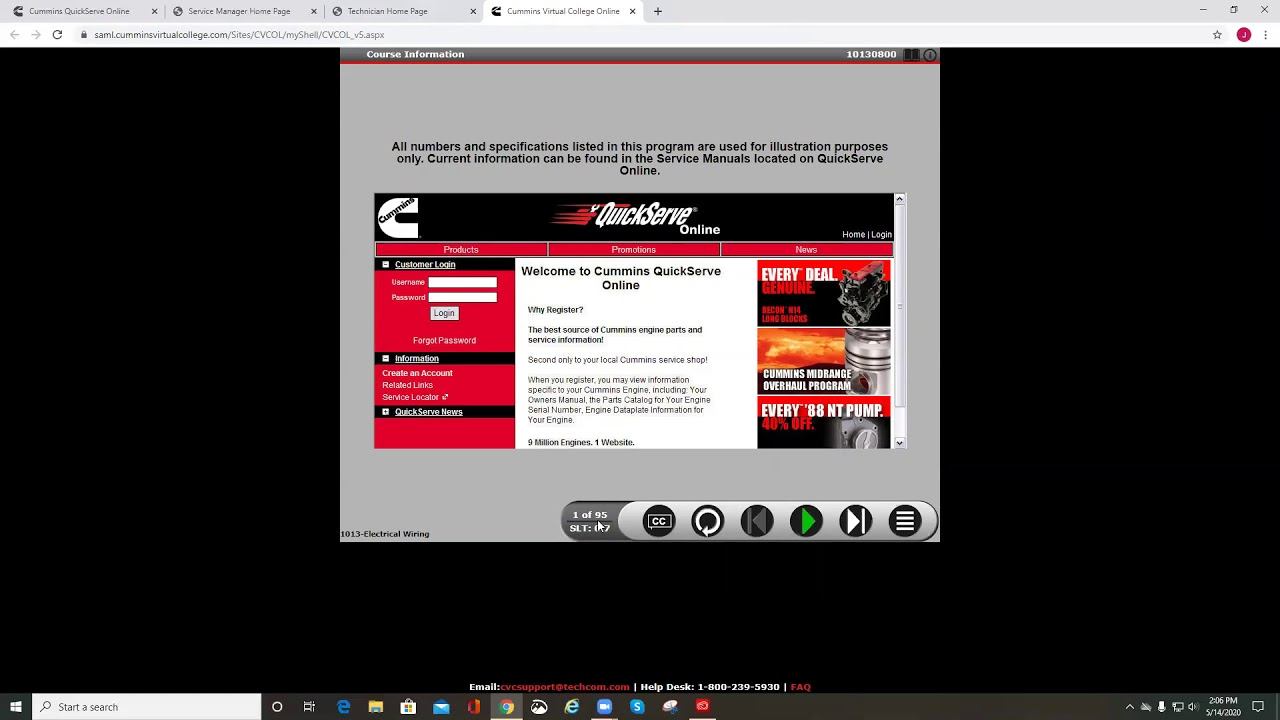Open the Every '88 NT Pump ad
Screen dimensions: 1280x720
coord(823,423)
